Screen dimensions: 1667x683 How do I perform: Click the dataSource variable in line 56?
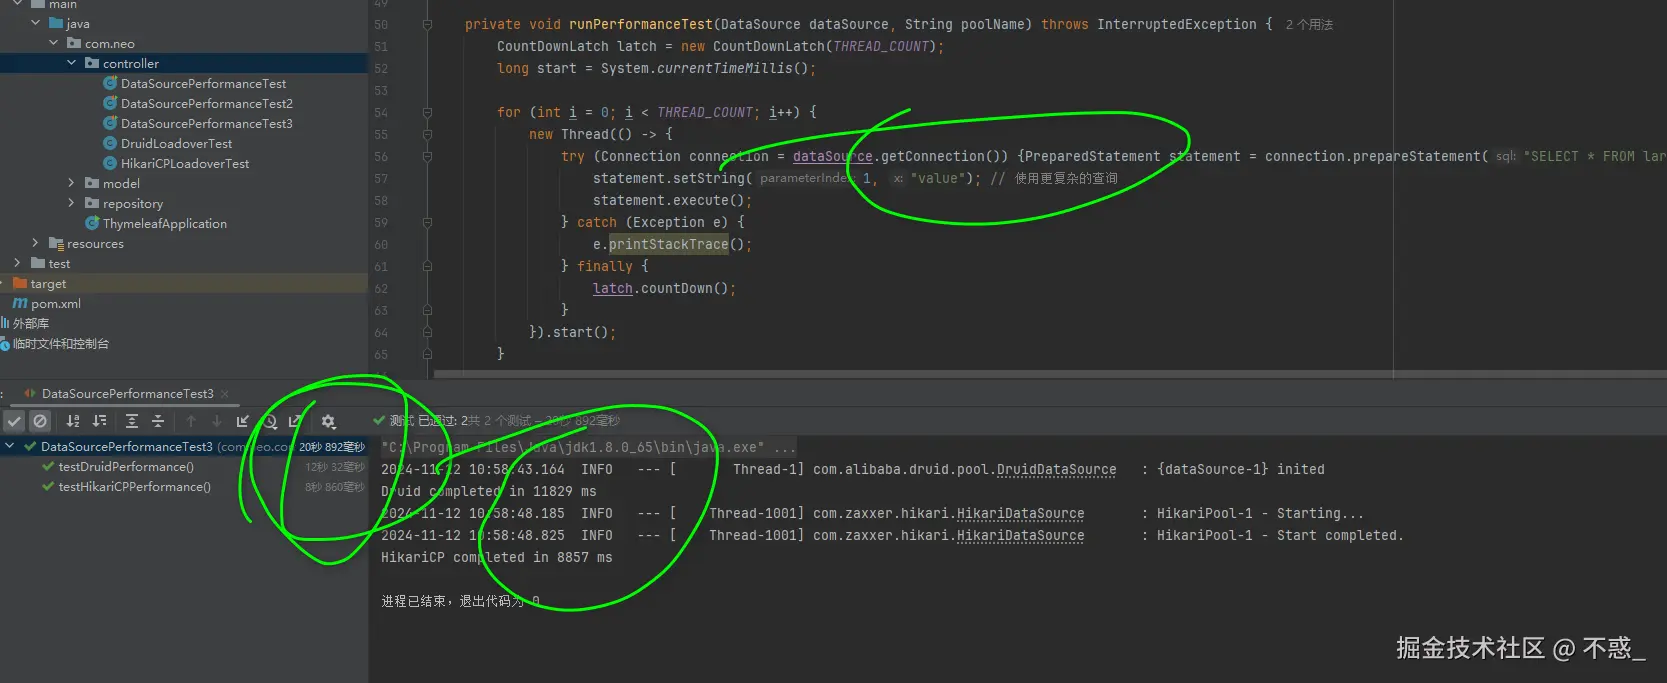click(833, 156)
